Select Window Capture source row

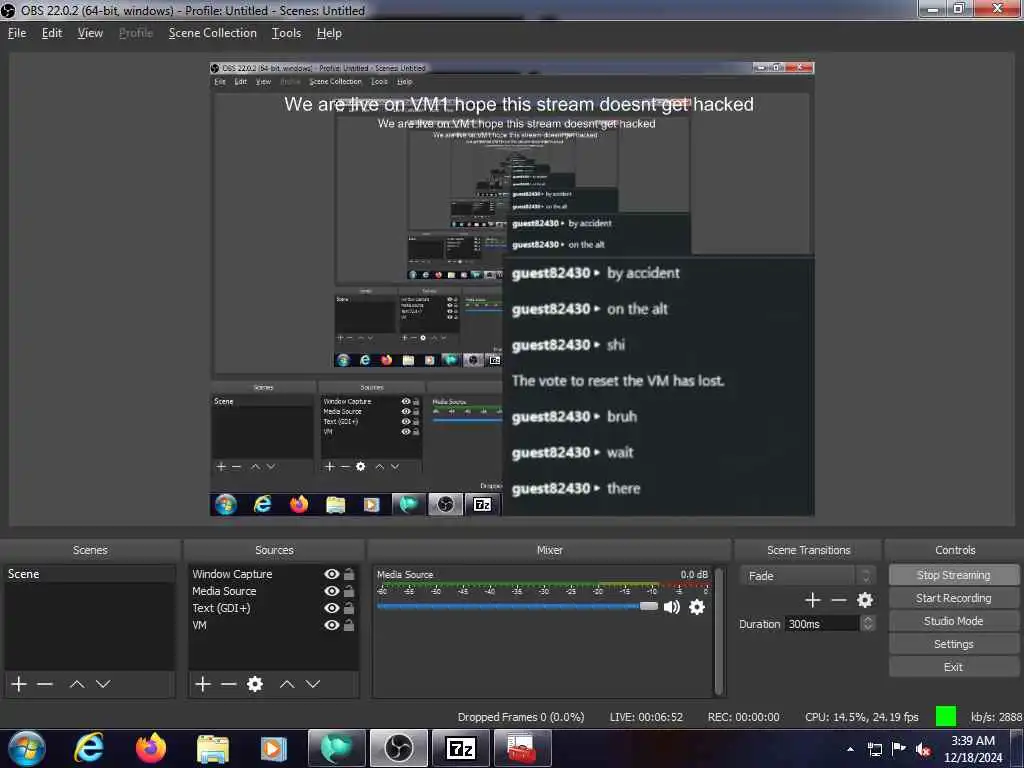[273, 574]
